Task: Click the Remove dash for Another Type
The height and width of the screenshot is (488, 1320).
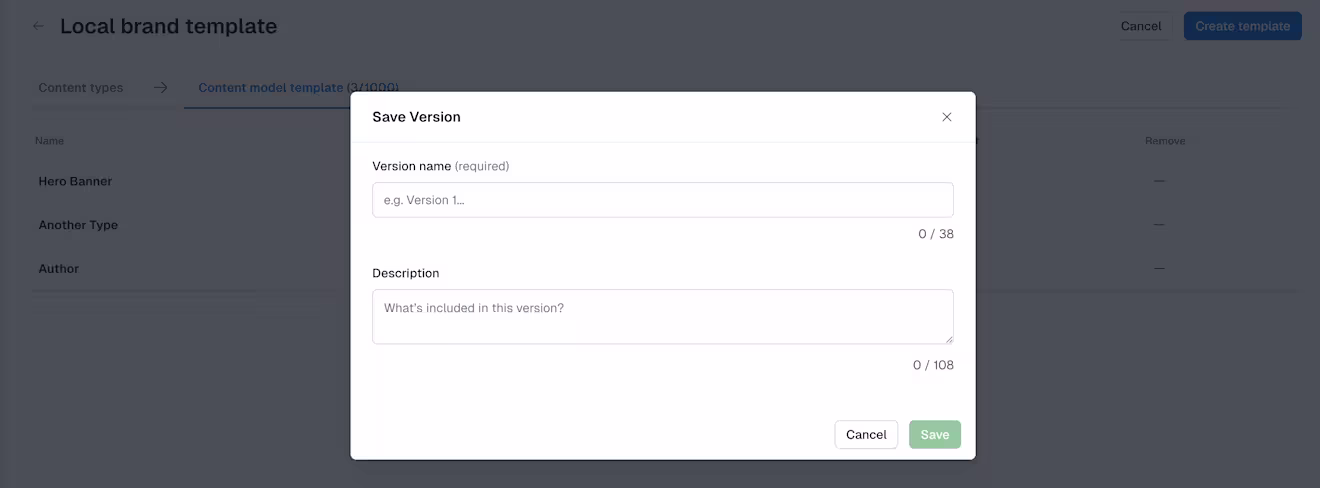Action: 1159,225
